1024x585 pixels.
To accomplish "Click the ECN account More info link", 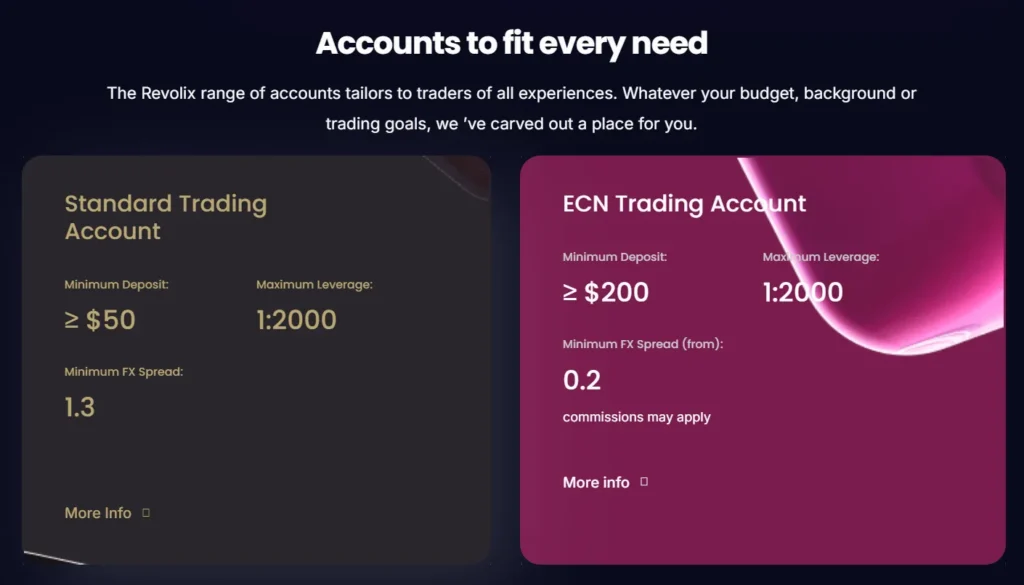I will tap(596, 482).
